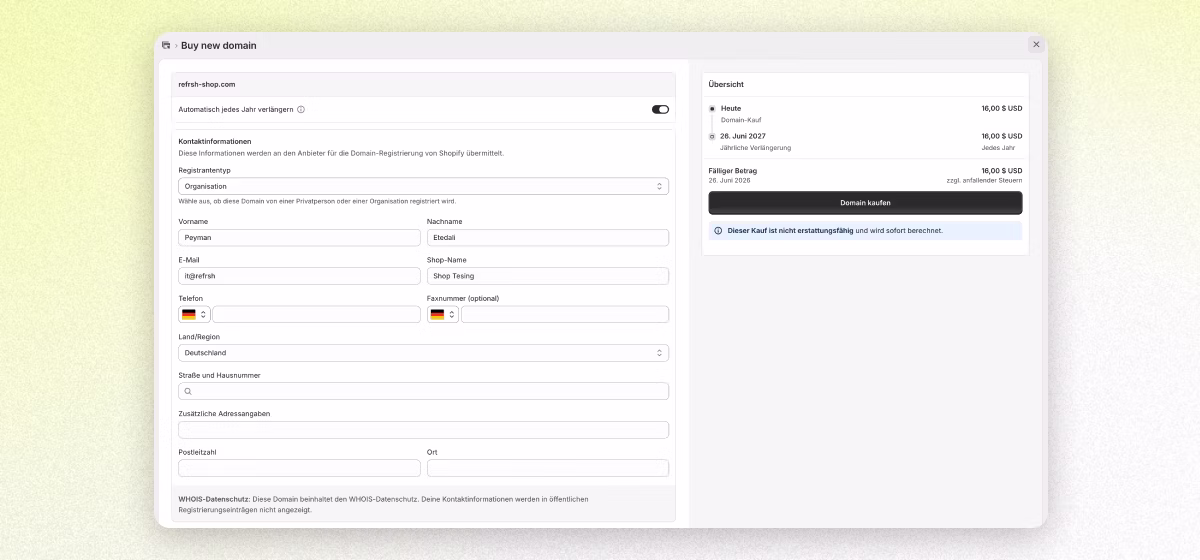Click the Zusätzliche Adressangaben field
Screen dimensions: 1200x560
pos(424,430)
